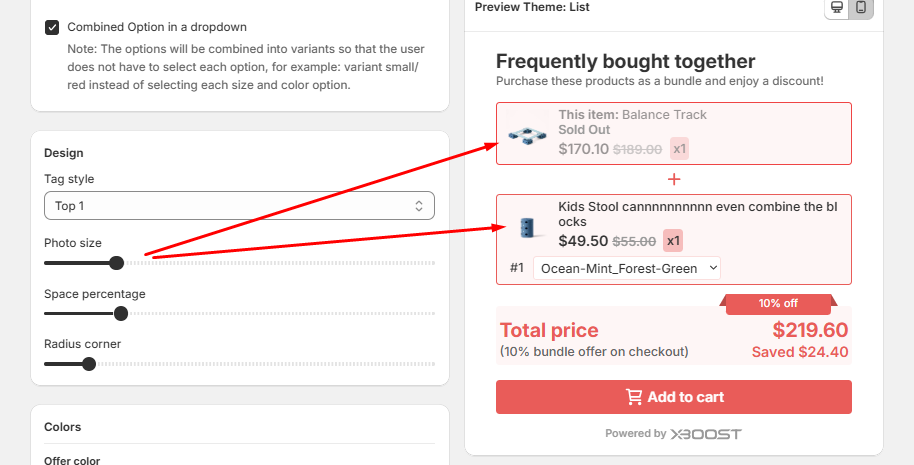Open the Tag style dropdown
914x465 pixels.
(x=239, y=206)
